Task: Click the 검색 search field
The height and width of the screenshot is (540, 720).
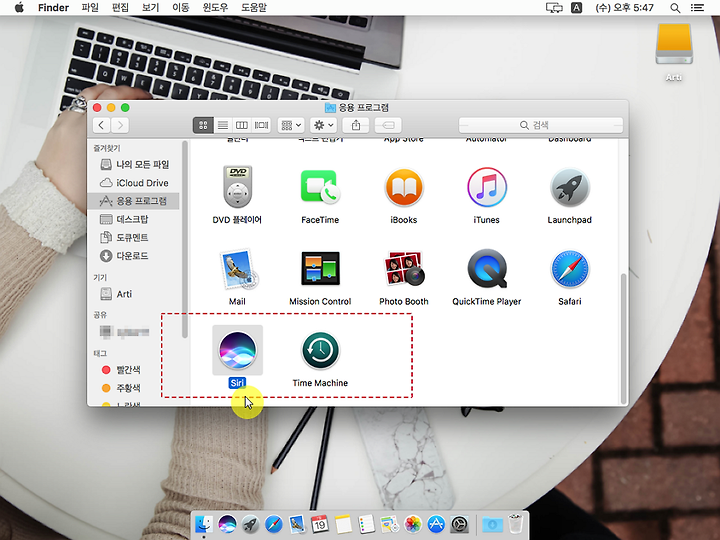Action: (x=541, y=125)
